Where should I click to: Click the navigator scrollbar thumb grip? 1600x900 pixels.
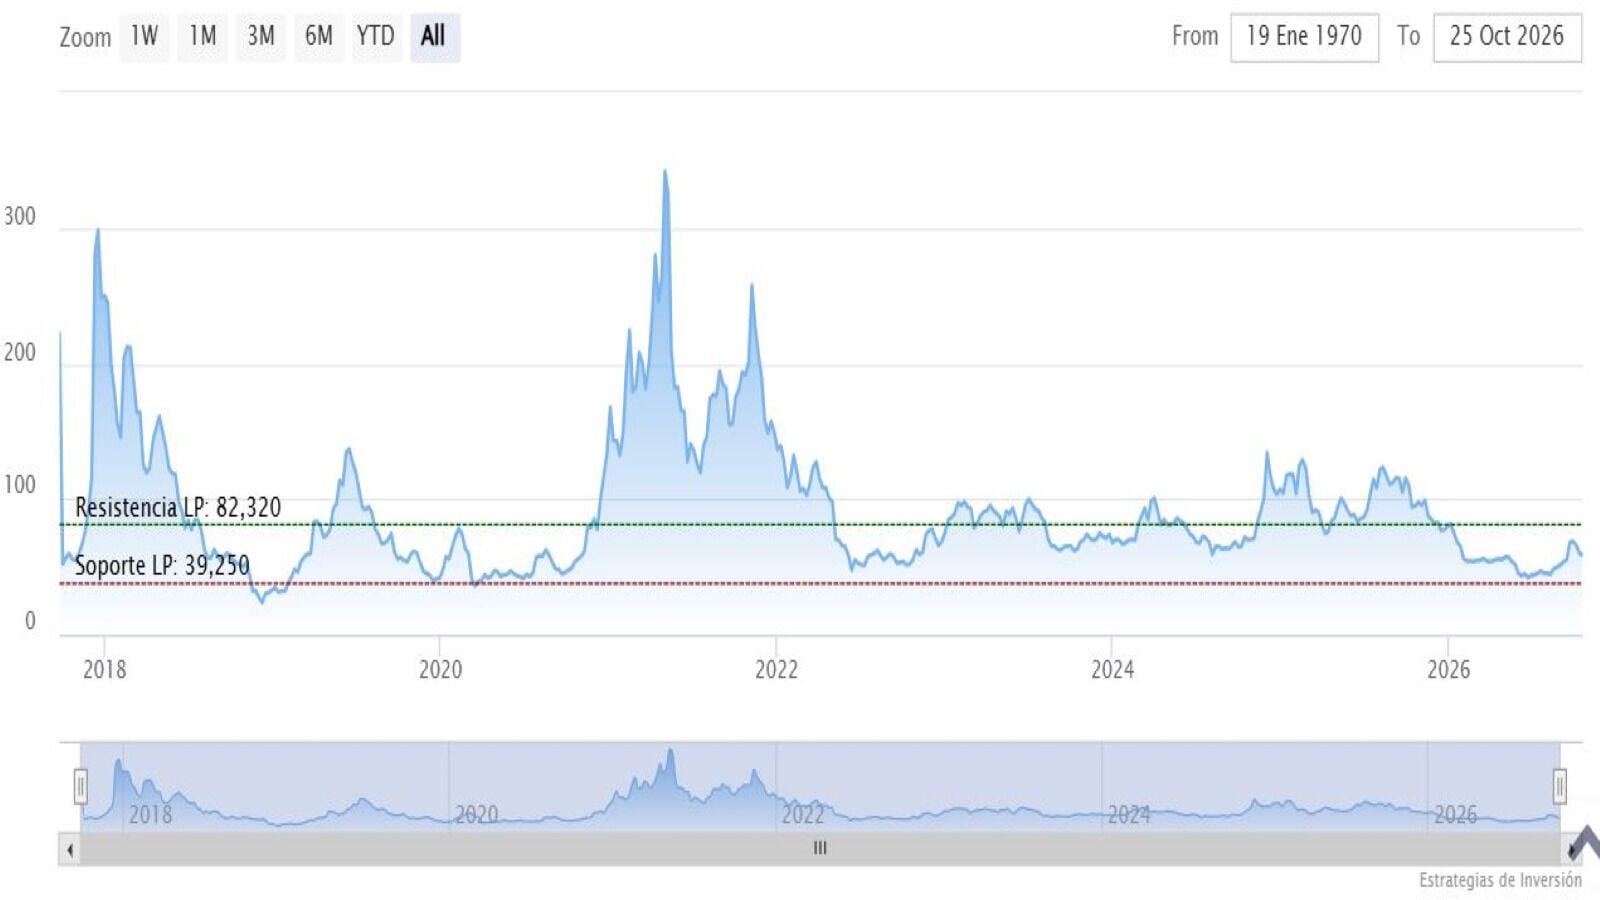[x=820, y=848]
